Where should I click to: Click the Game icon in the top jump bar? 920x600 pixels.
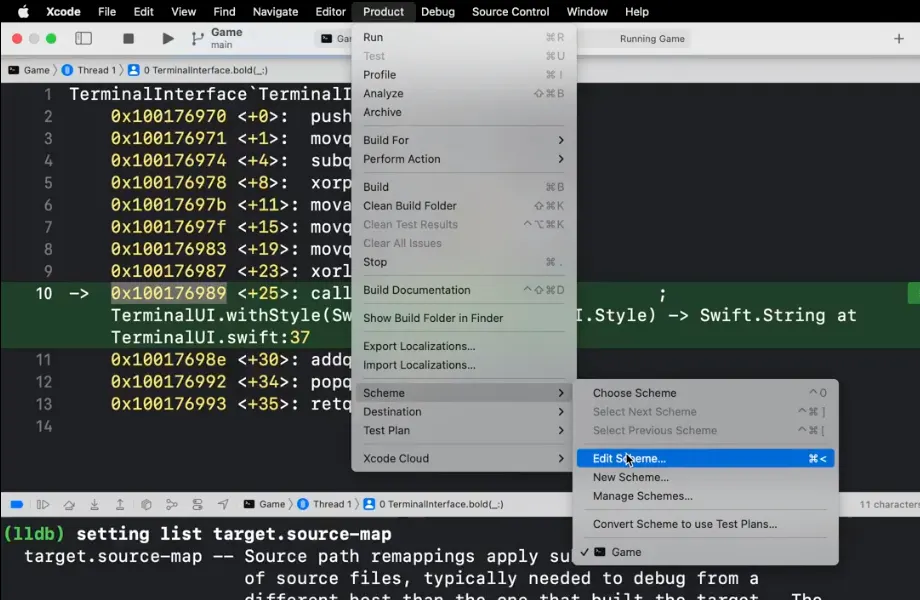(13, 70)
